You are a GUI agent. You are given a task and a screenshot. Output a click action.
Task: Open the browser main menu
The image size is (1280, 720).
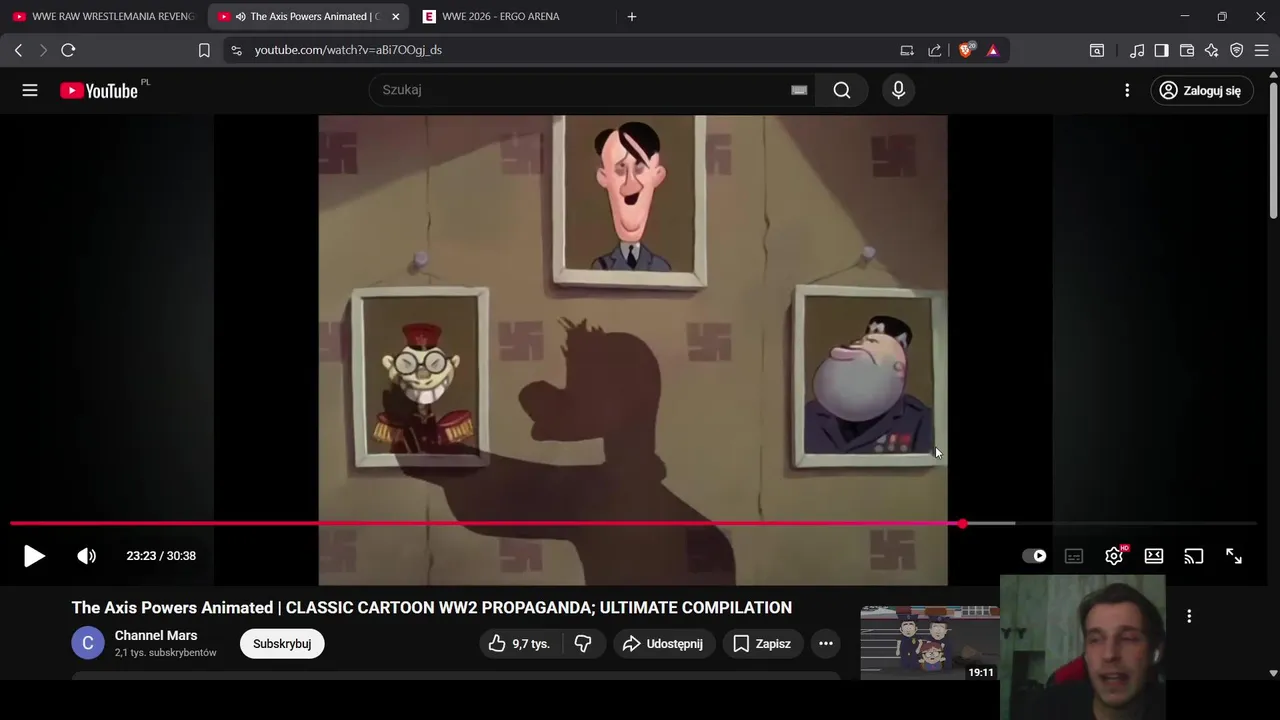[x=1261, y=50]
